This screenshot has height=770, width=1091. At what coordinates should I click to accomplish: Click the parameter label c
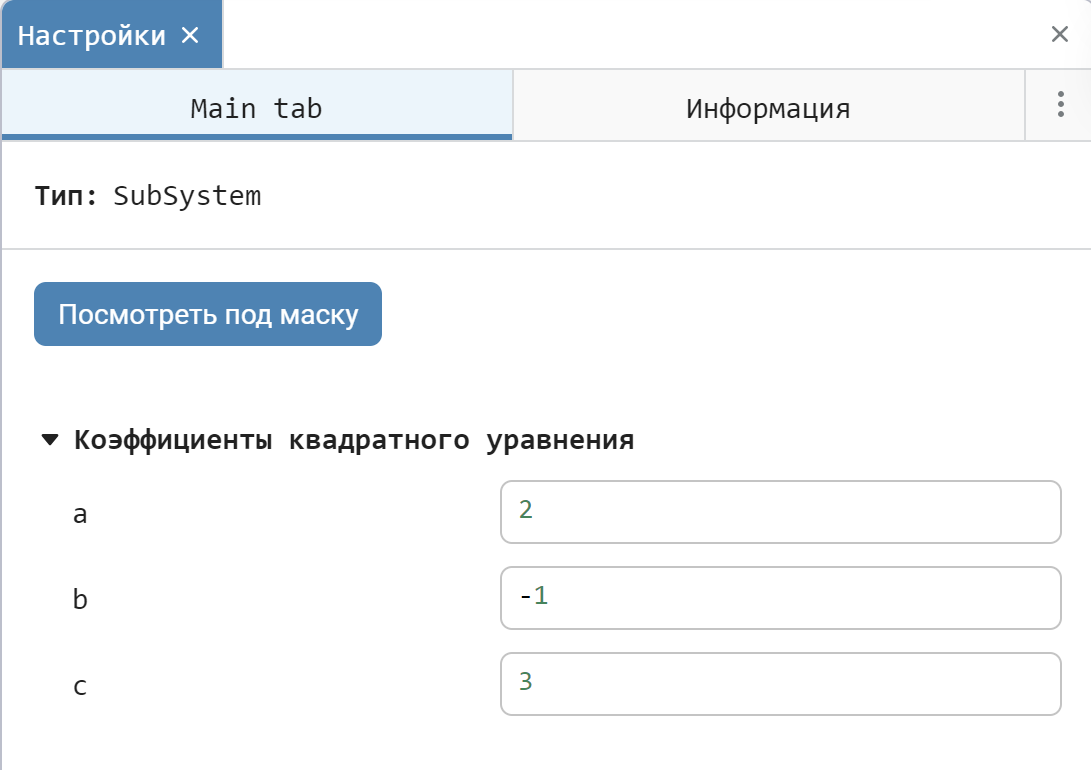point(80,686)
